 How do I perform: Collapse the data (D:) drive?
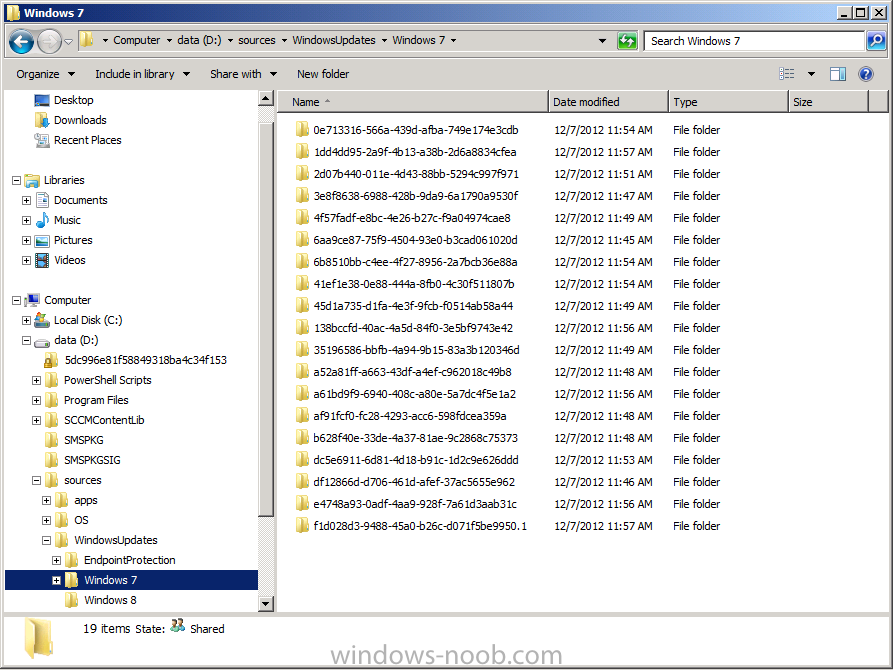(26, 340)
